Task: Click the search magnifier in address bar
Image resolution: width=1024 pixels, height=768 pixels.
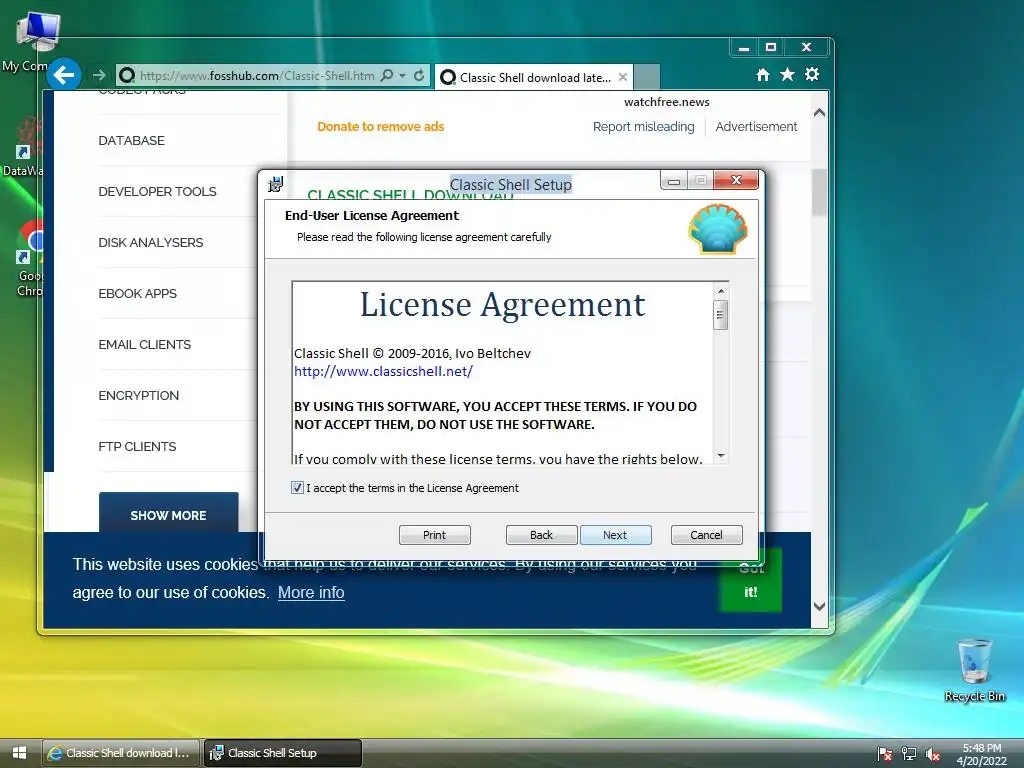Action: 387,76
